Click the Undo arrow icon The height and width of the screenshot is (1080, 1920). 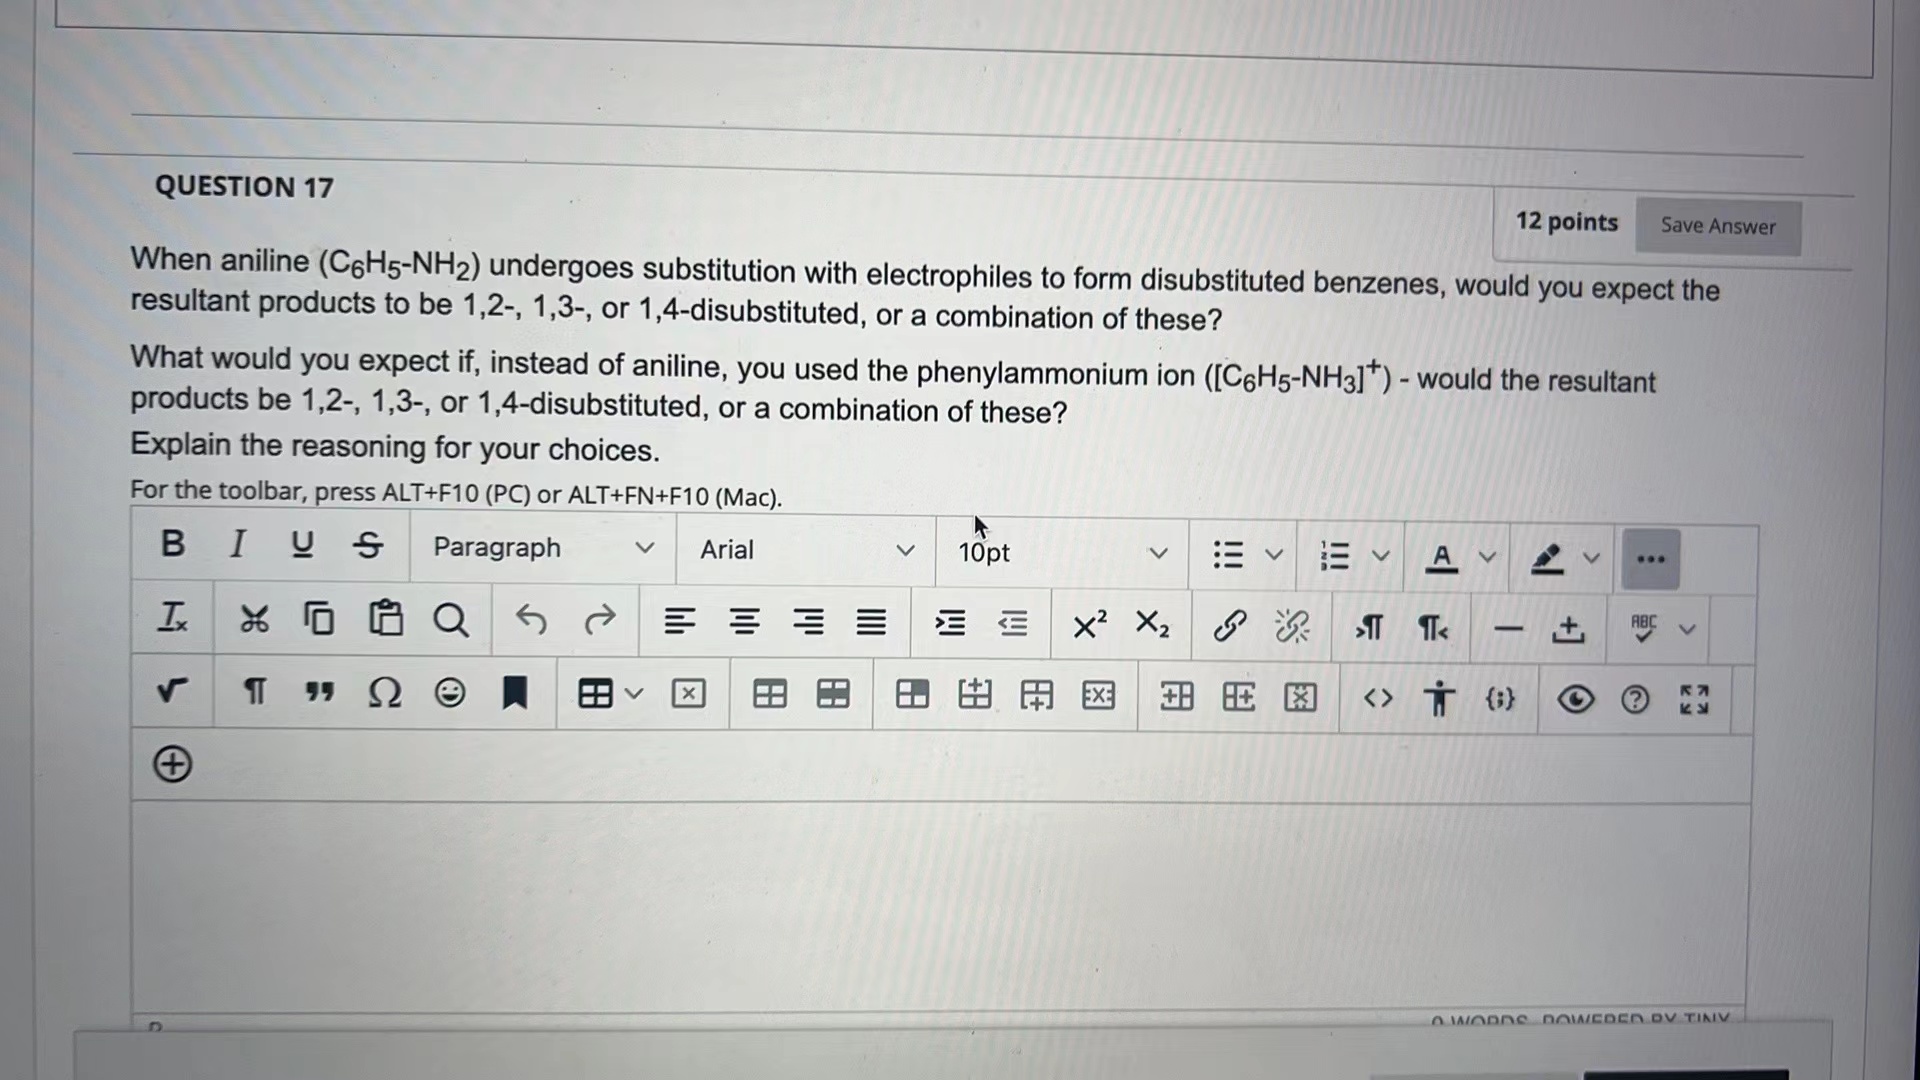pyautogui.click(x=531, y=621)
